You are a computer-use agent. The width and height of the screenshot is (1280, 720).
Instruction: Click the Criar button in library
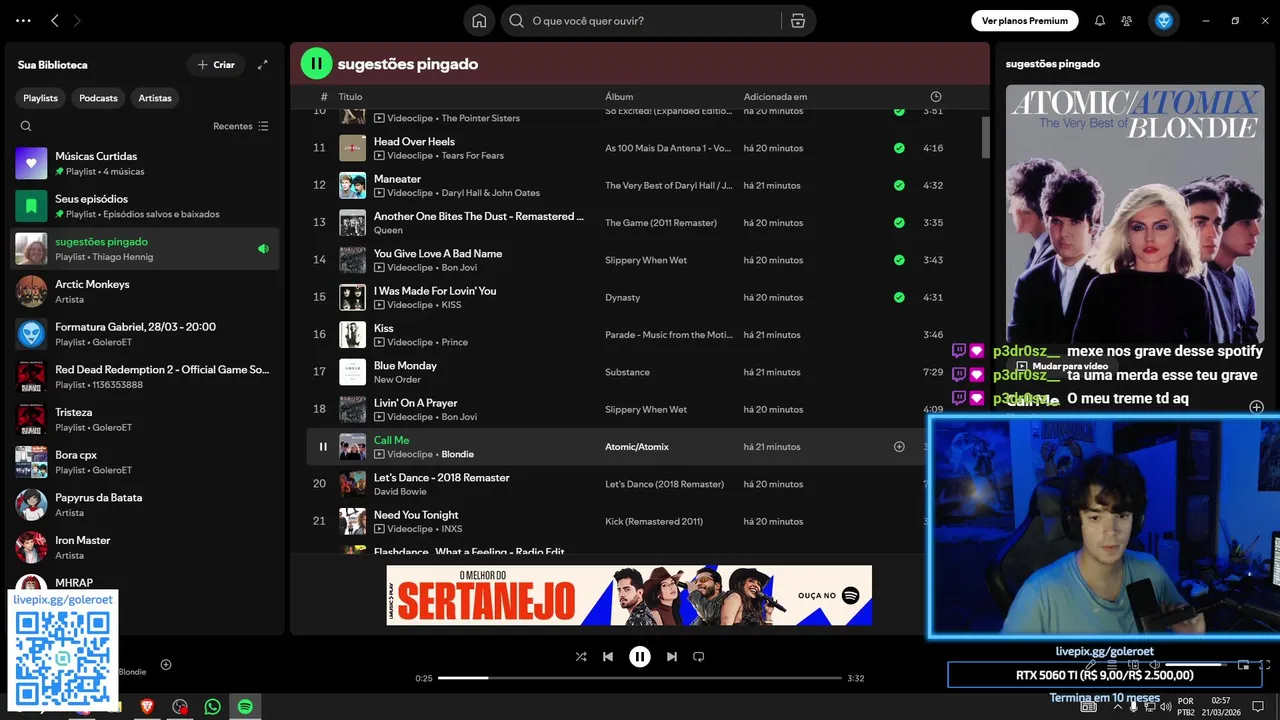(216, 64)
